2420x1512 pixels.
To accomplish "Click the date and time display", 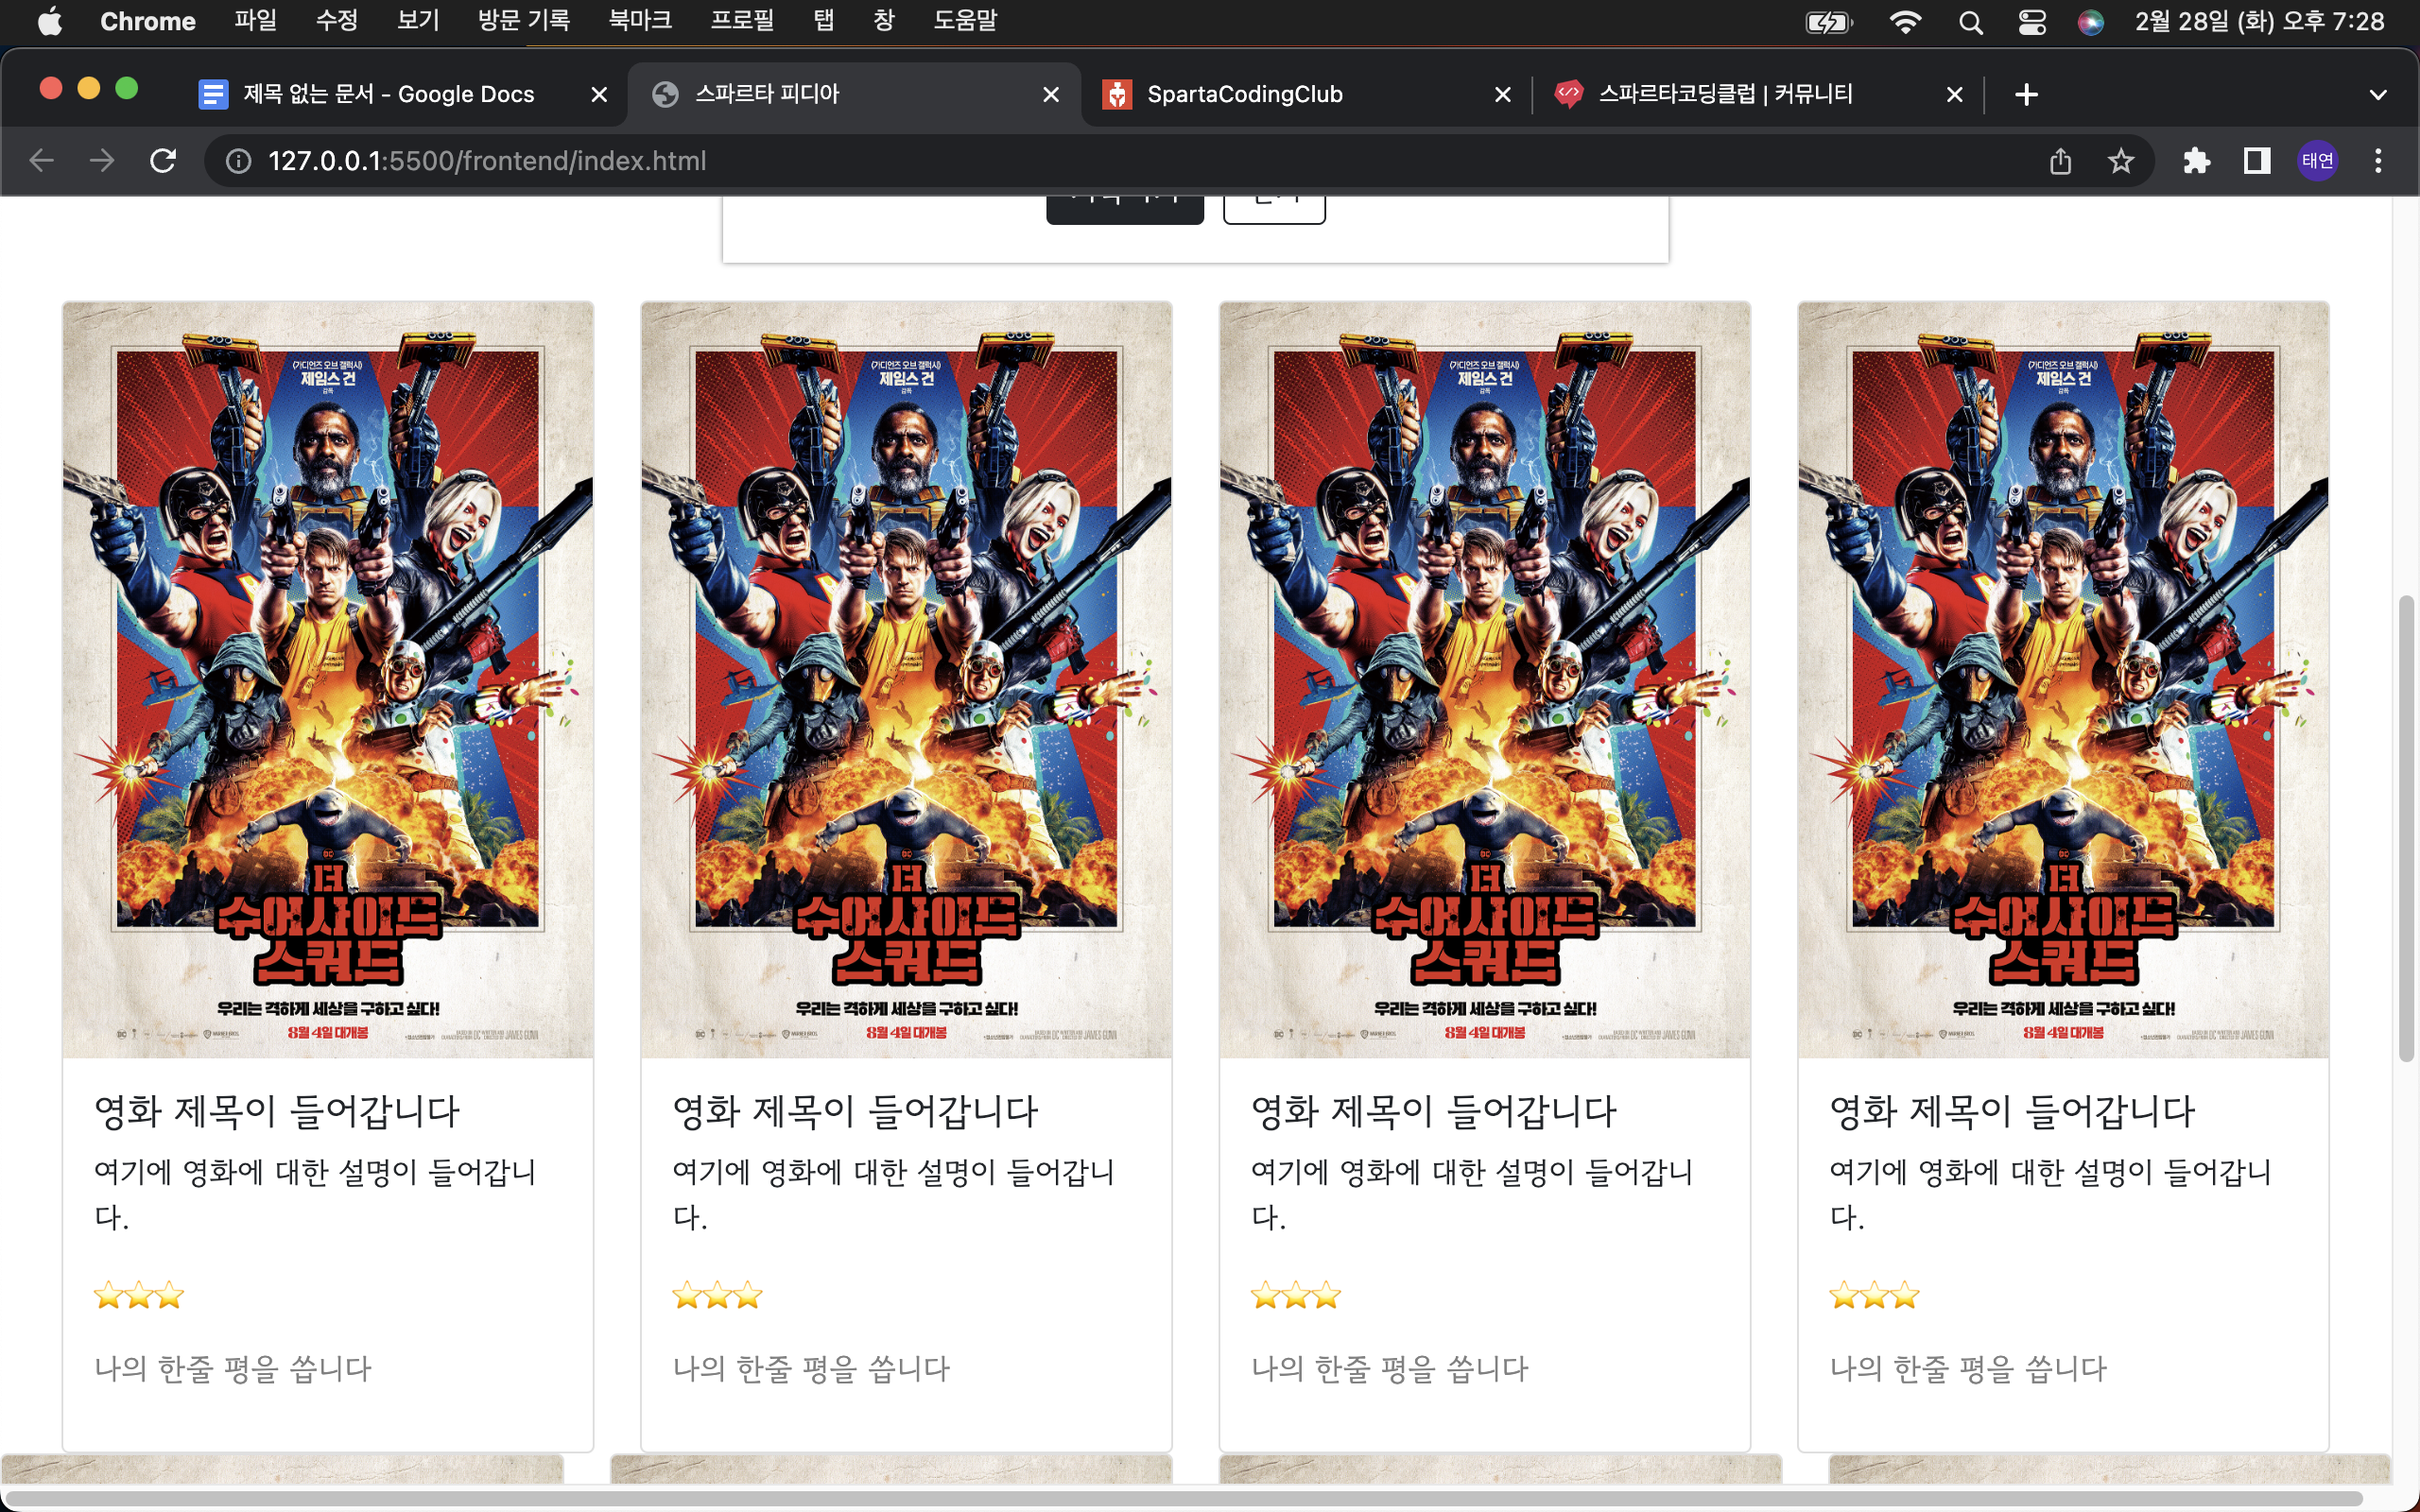I will pyautogui.click(x=2259, y=21).
